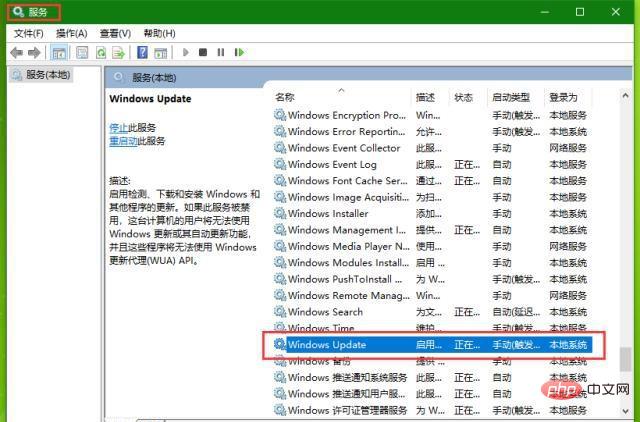This screenshot has width=640, height=422.
Task: Click gear icon of Windows Event Log
Action: pyautogui.click(x=280, y=164)
